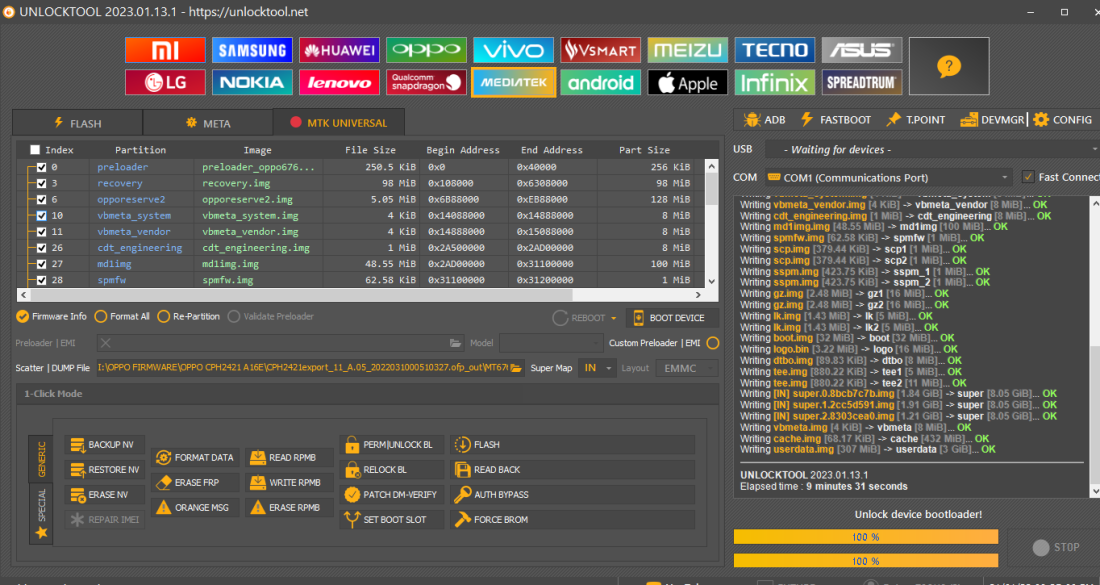
Task: Open the Huawei brand section
Action: click(339, 50)
